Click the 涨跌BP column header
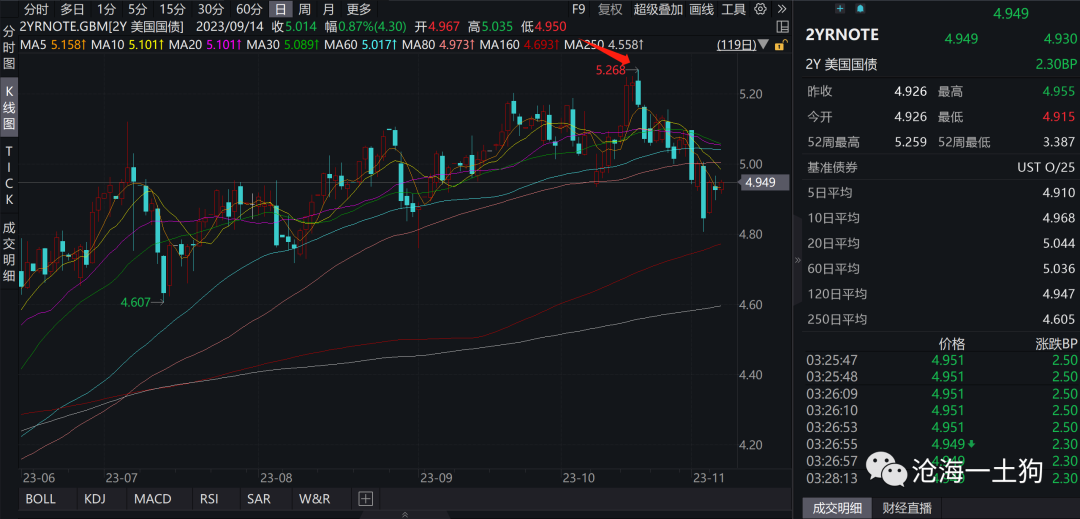The width and height of the screenshot is (1080, 519). coord(1056,344)
